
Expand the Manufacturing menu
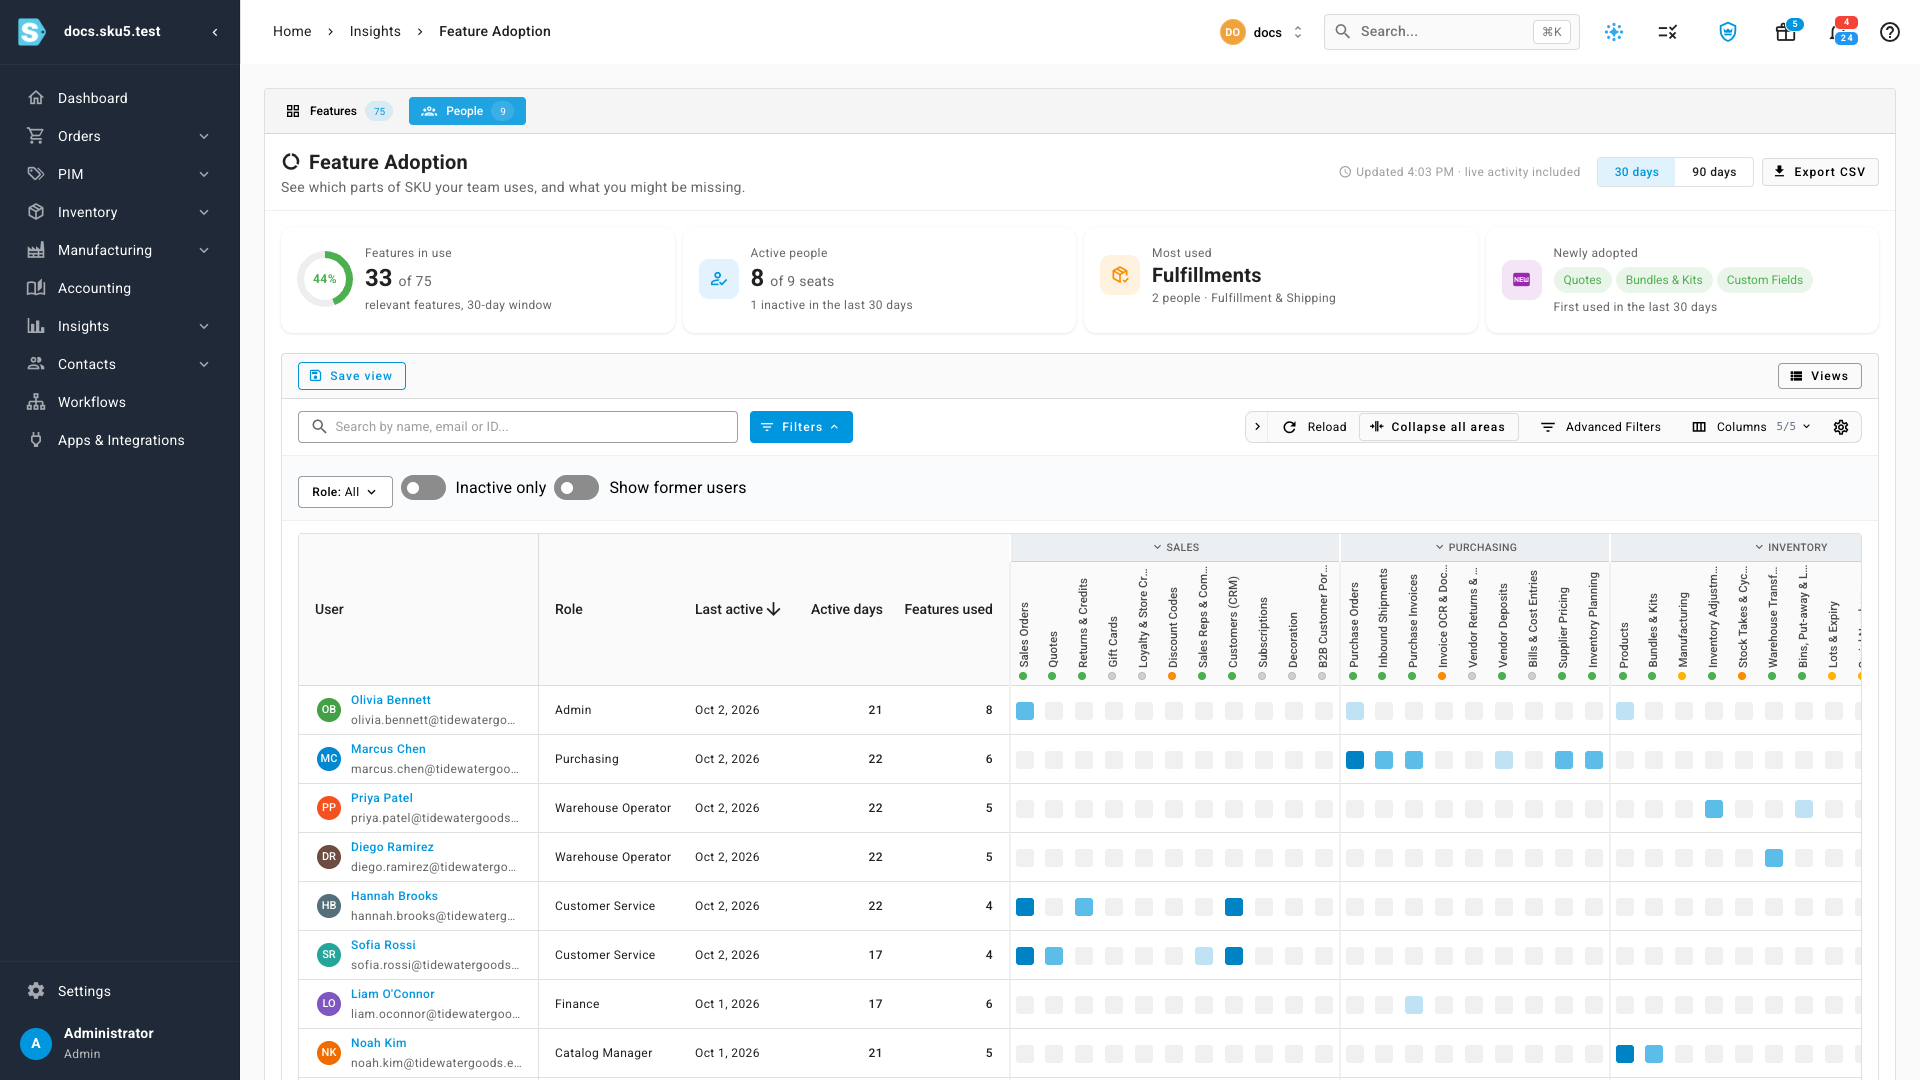pyautogui.click(x=120, y=250)
